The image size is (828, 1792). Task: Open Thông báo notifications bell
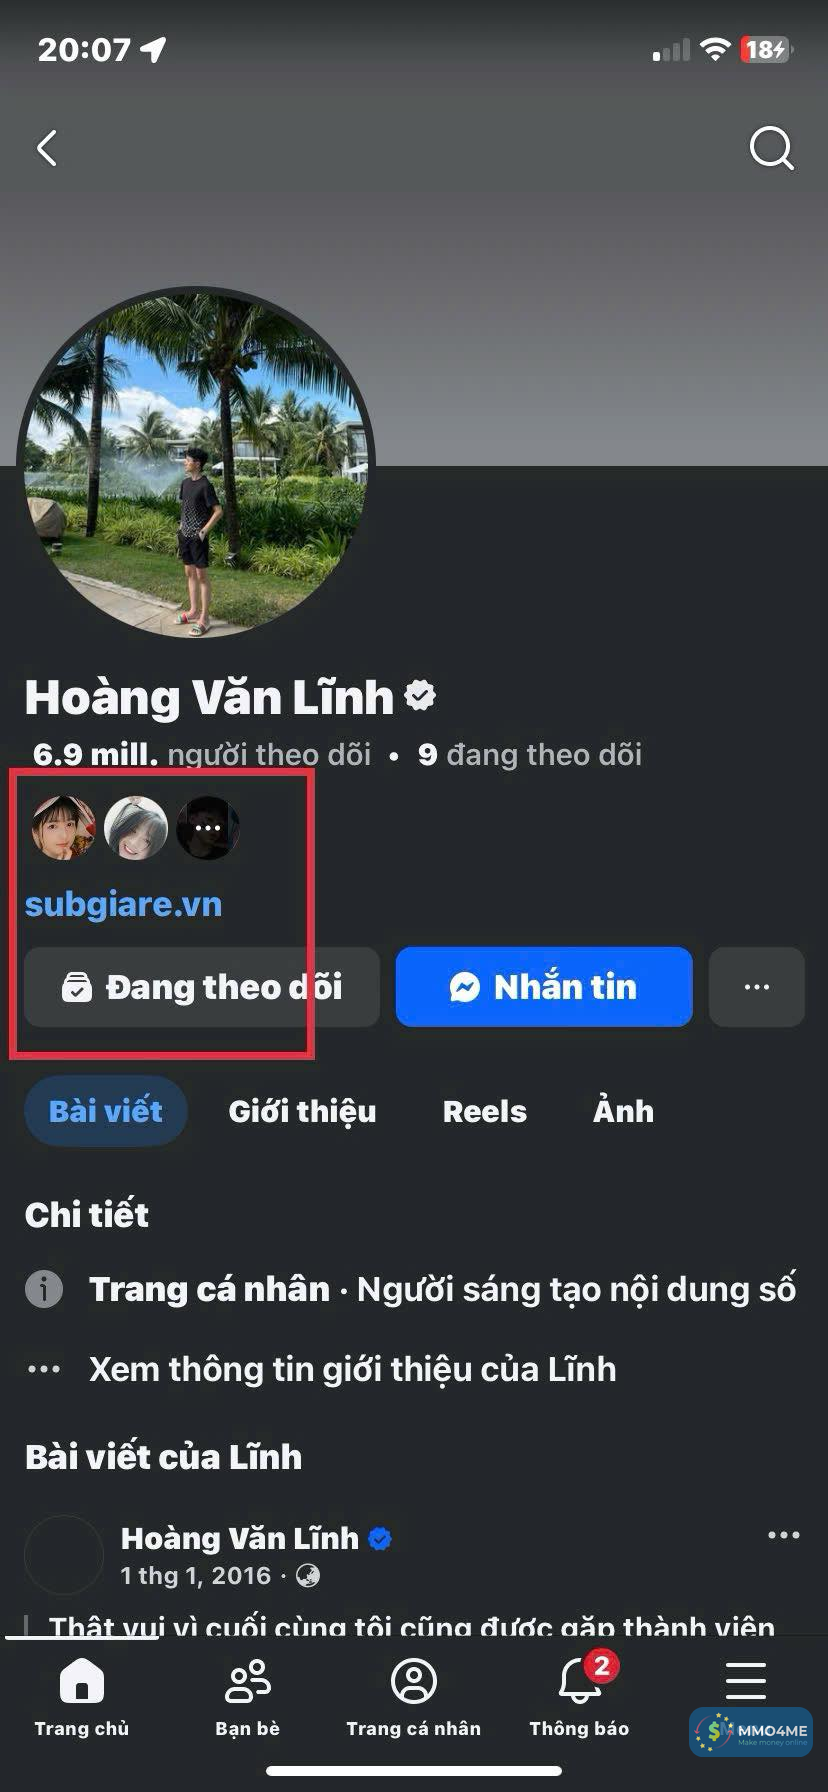(x=580, y=1681)
